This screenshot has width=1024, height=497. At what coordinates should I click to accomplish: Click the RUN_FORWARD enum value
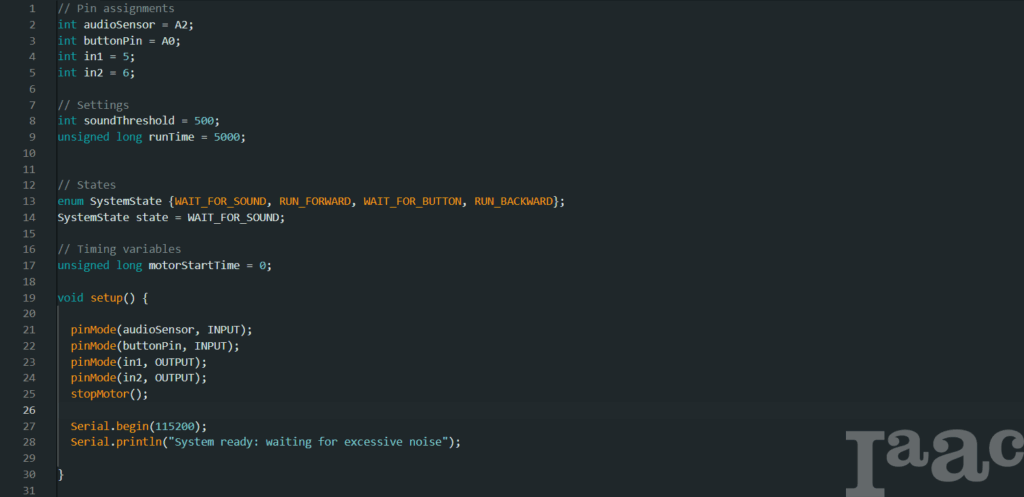(315, 201)
